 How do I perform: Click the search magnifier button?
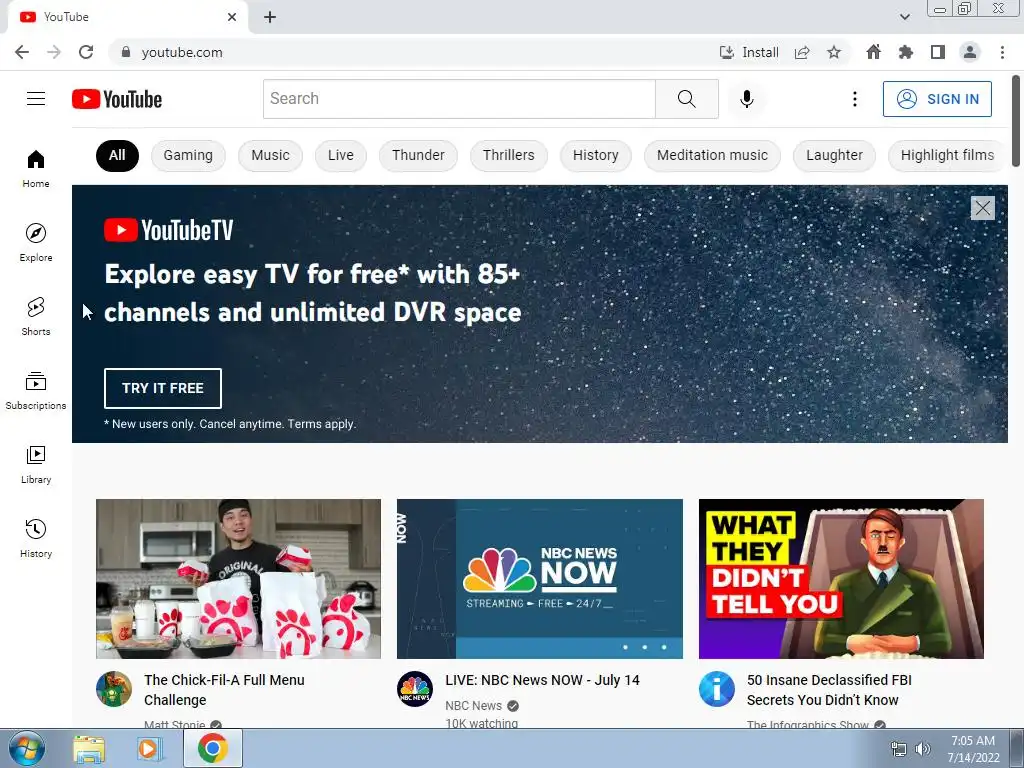coord(686,99)
